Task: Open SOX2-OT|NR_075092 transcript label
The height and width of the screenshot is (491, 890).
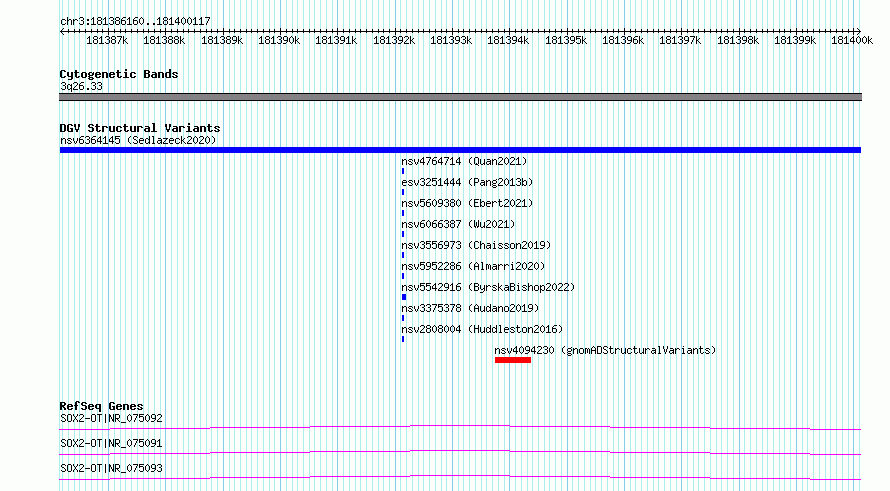Action: (111, 418)
